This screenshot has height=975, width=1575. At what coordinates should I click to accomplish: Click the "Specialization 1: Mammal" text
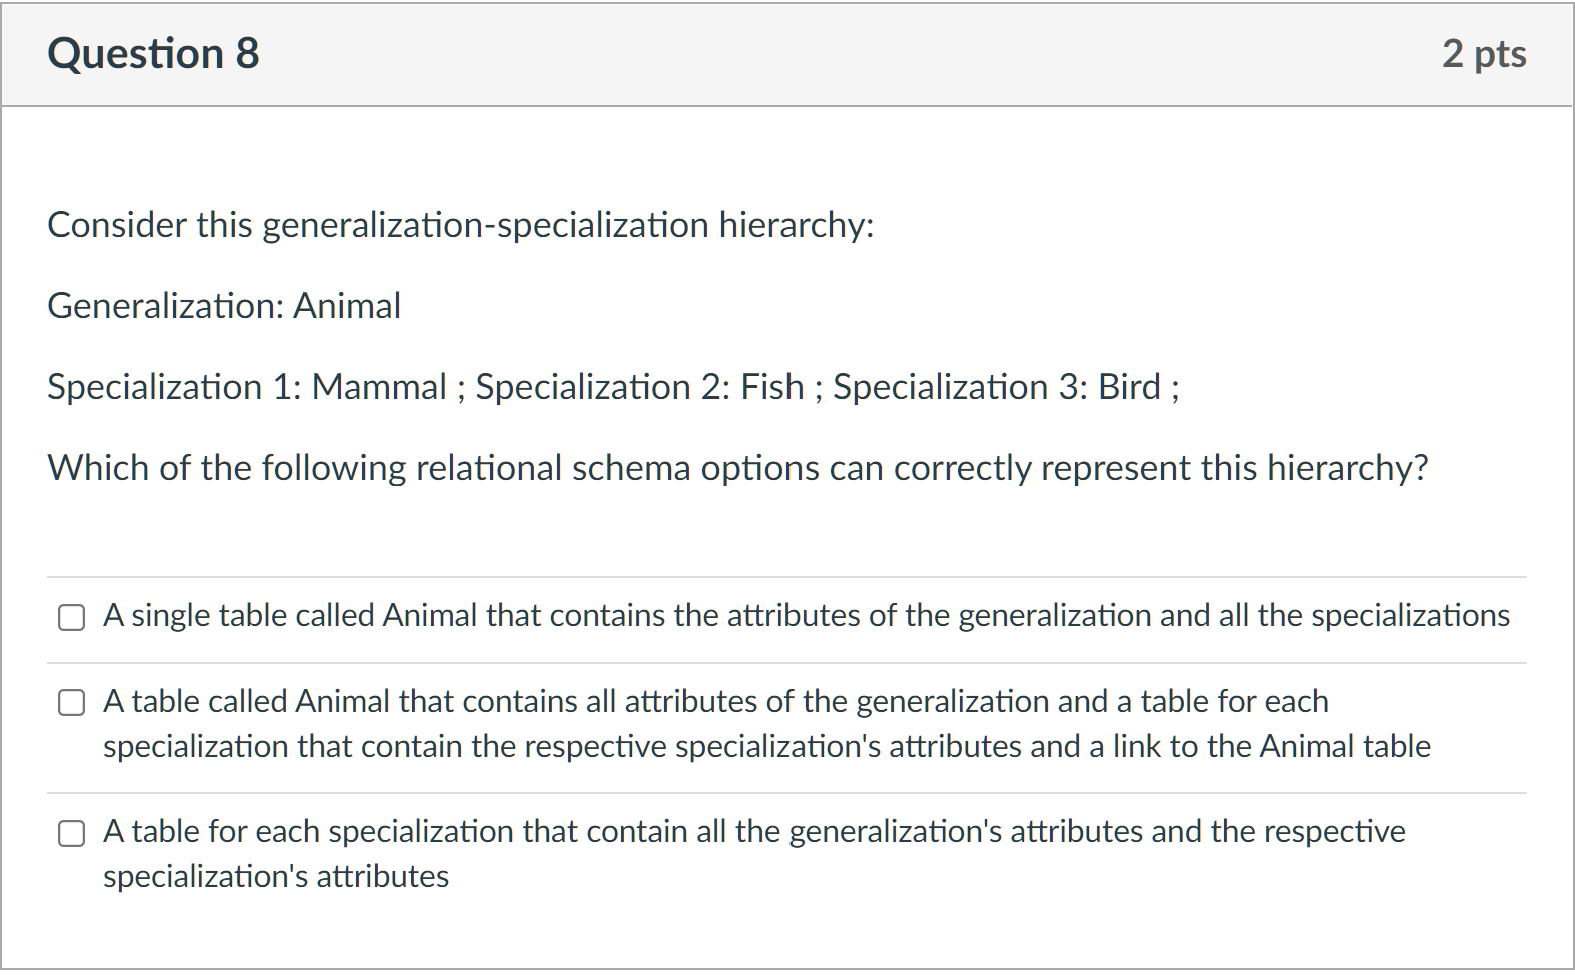pos(247,387)
